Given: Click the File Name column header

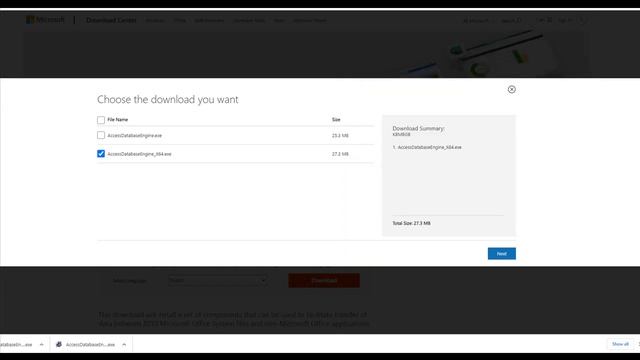Looking at the screenshot, I should tap(118, 120).
